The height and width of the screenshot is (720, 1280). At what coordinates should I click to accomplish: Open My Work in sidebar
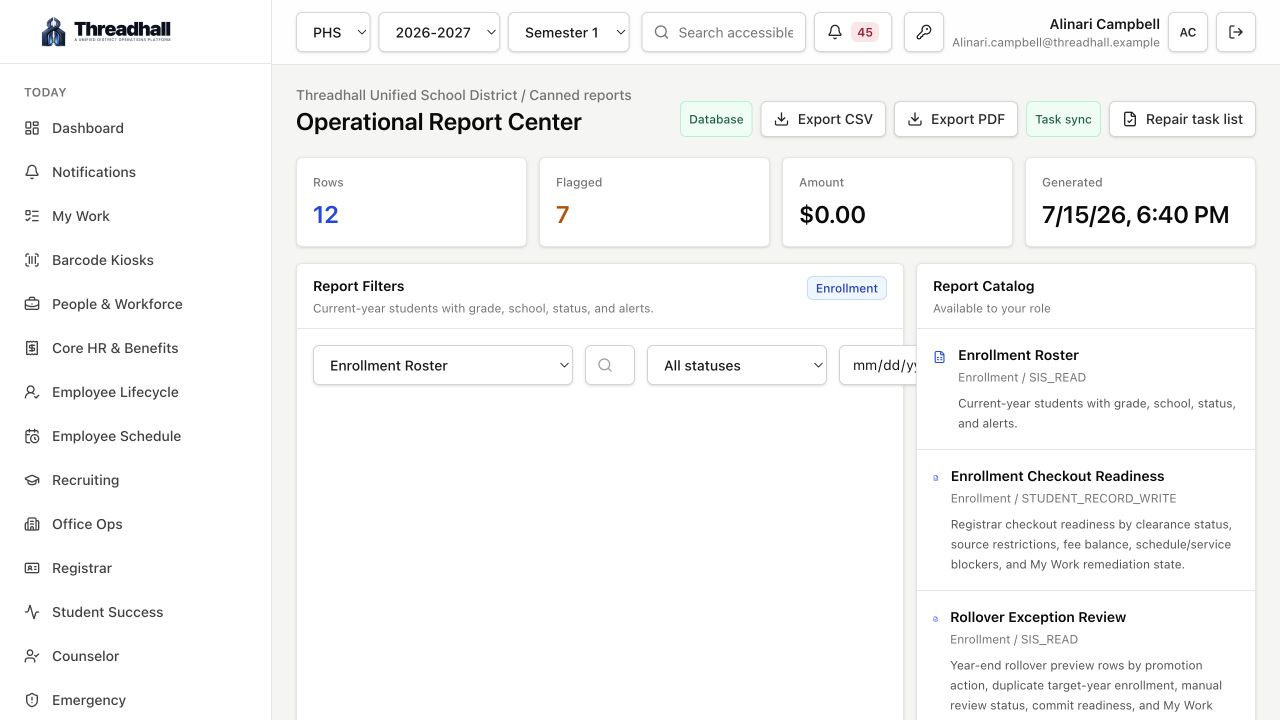pos(135,216)
